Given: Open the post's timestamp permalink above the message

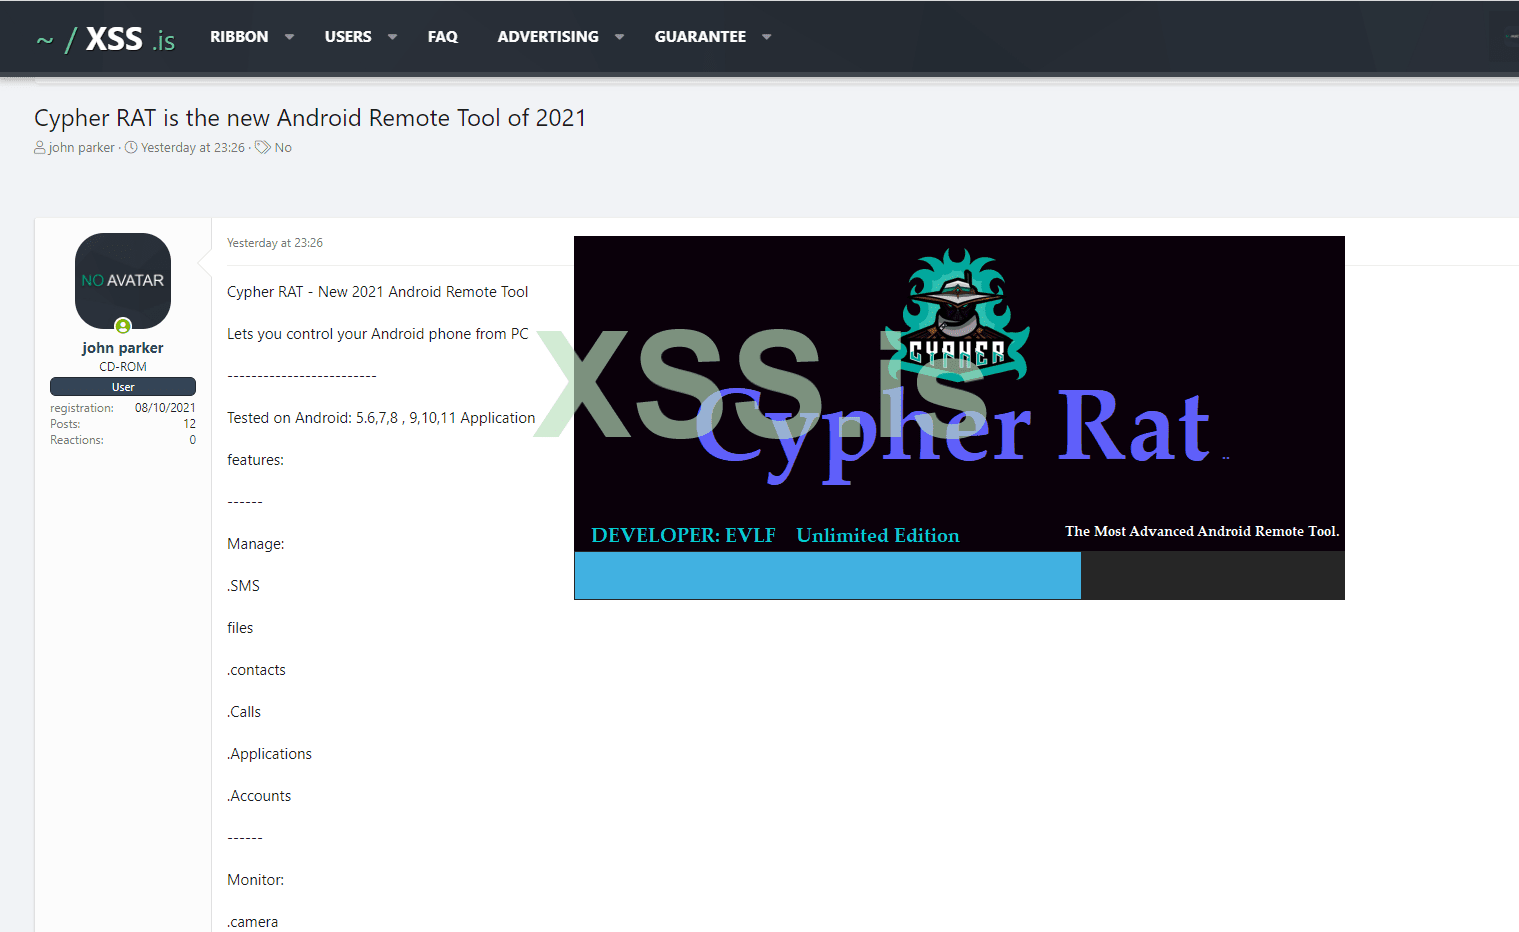Looking at the screenshot, I should (x=275, y=243).
